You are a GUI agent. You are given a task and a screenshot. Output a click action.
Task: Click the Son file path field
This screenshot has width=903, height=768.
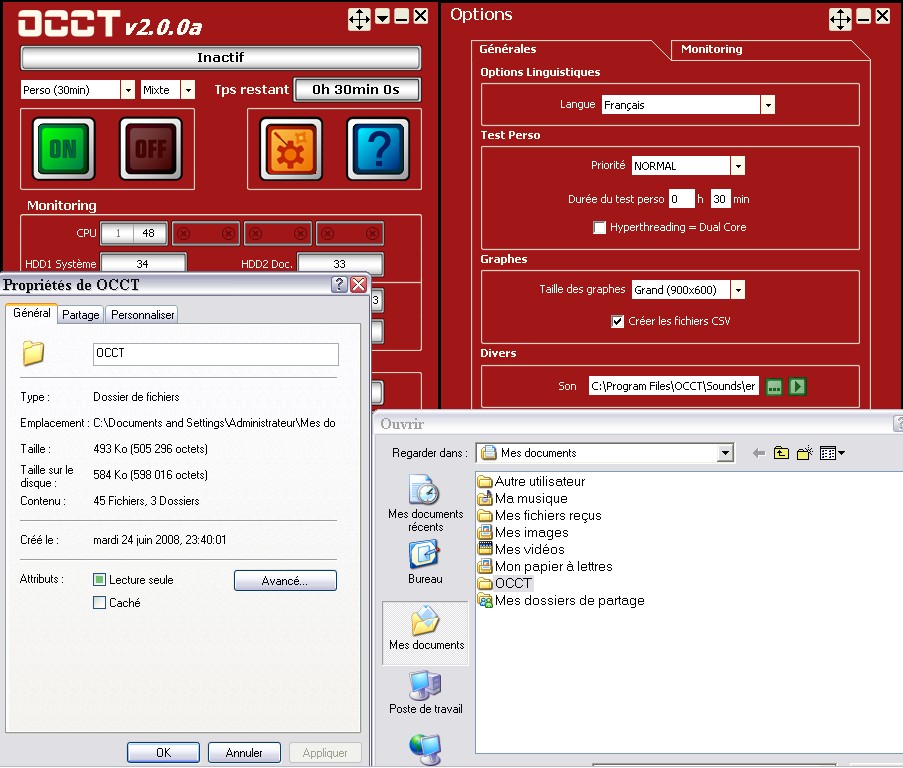pyautogui.click(x=673, y=386)
